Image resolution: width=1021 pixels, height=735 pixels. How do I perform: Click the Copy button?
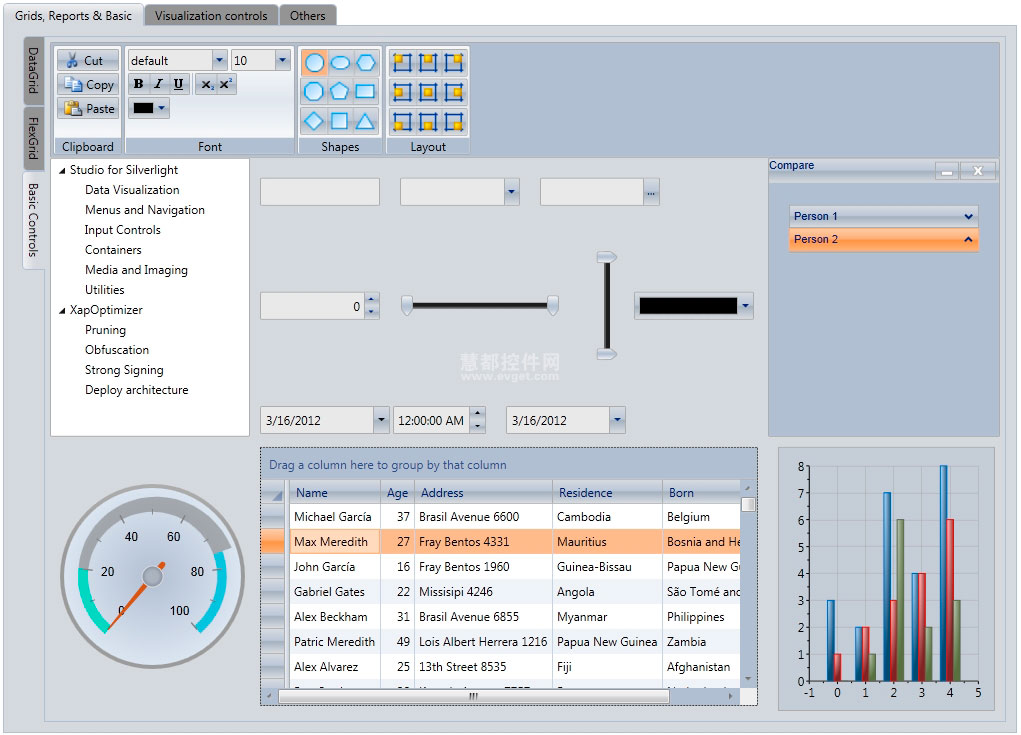(88, 85)
